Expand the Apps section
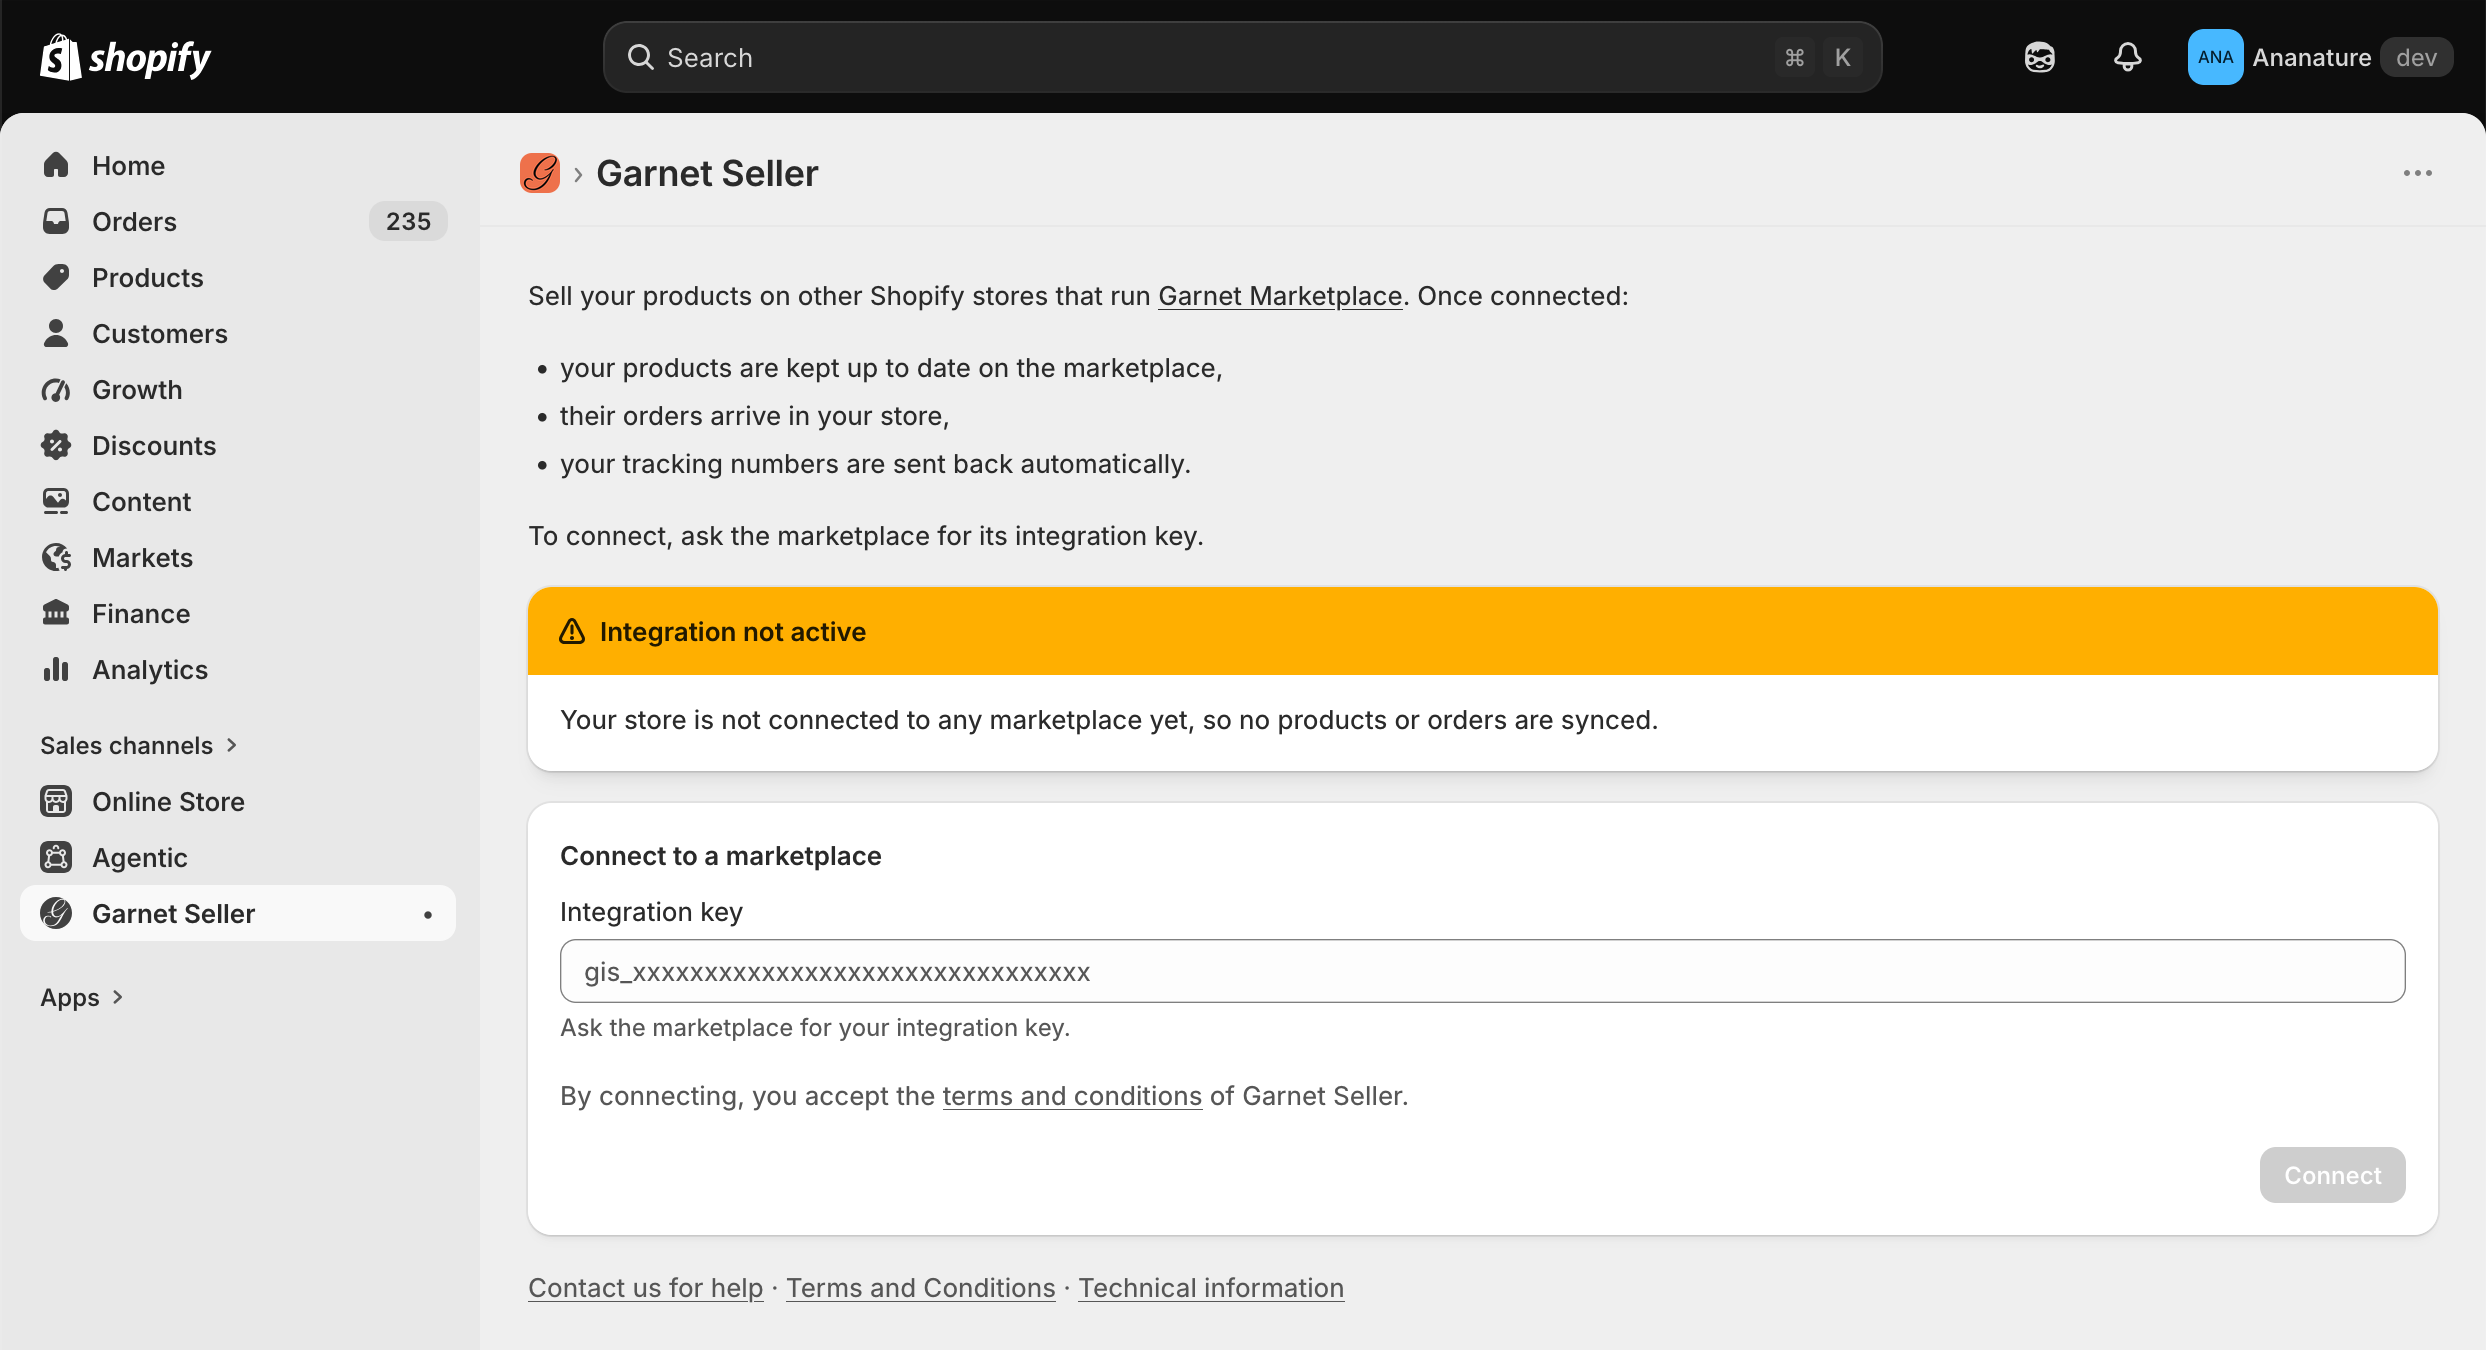This screenshot has height=1350, width=2486. point(82,997)
